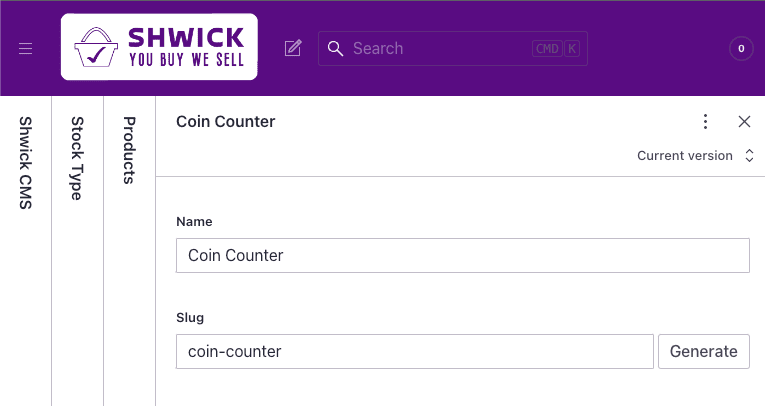Click the magnifying glass search icon
Viewport: 765px width, 406px height.
click(336, 48)
